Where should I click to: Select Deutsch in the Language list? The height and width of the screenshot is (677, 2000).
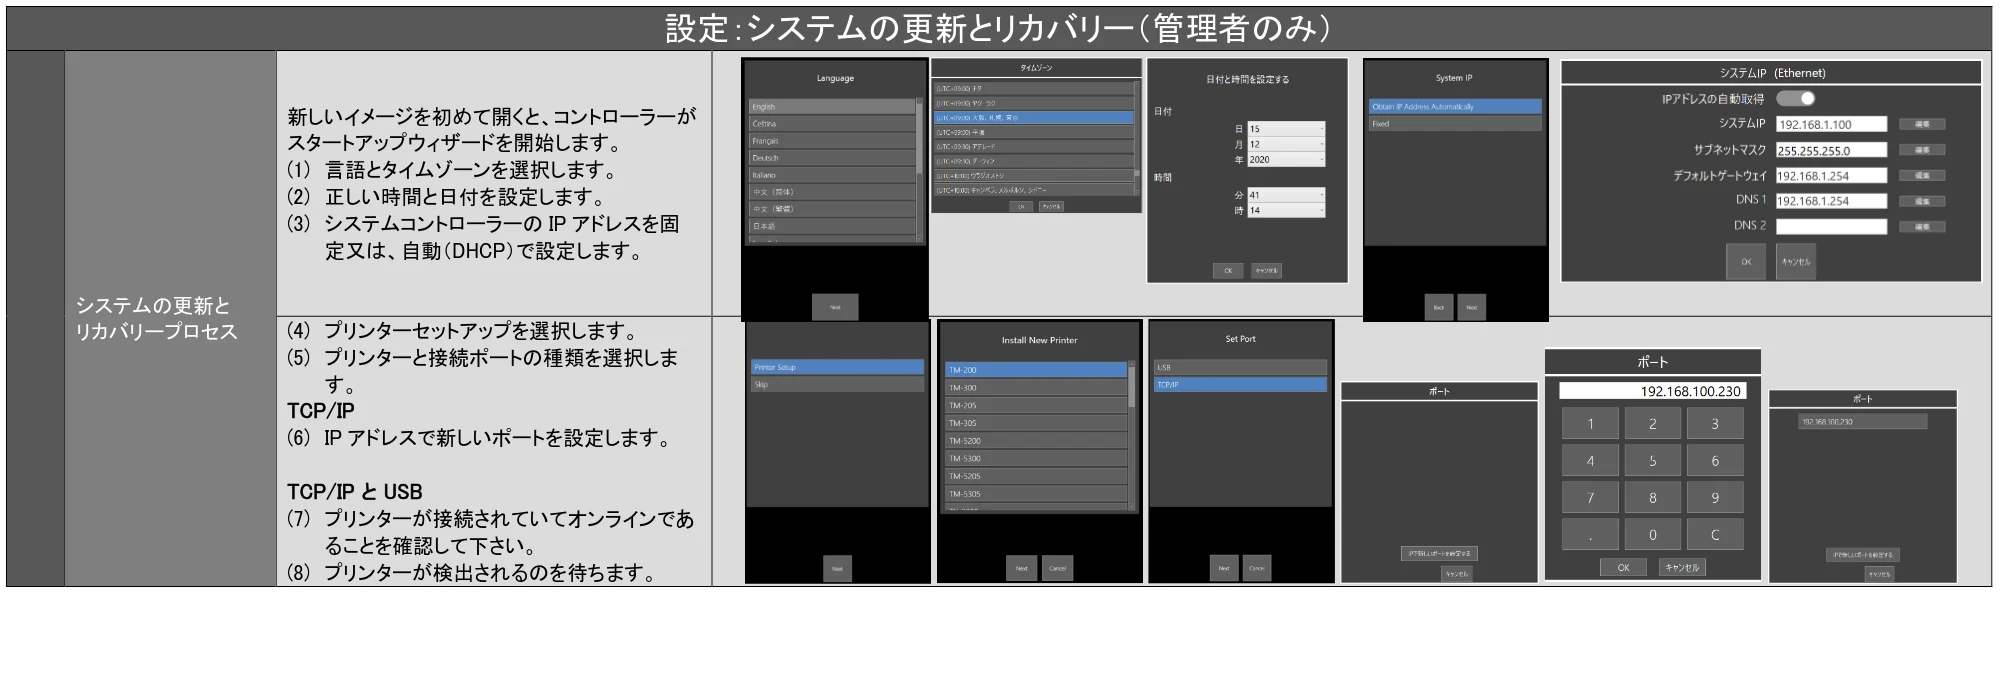pos(832,157)
